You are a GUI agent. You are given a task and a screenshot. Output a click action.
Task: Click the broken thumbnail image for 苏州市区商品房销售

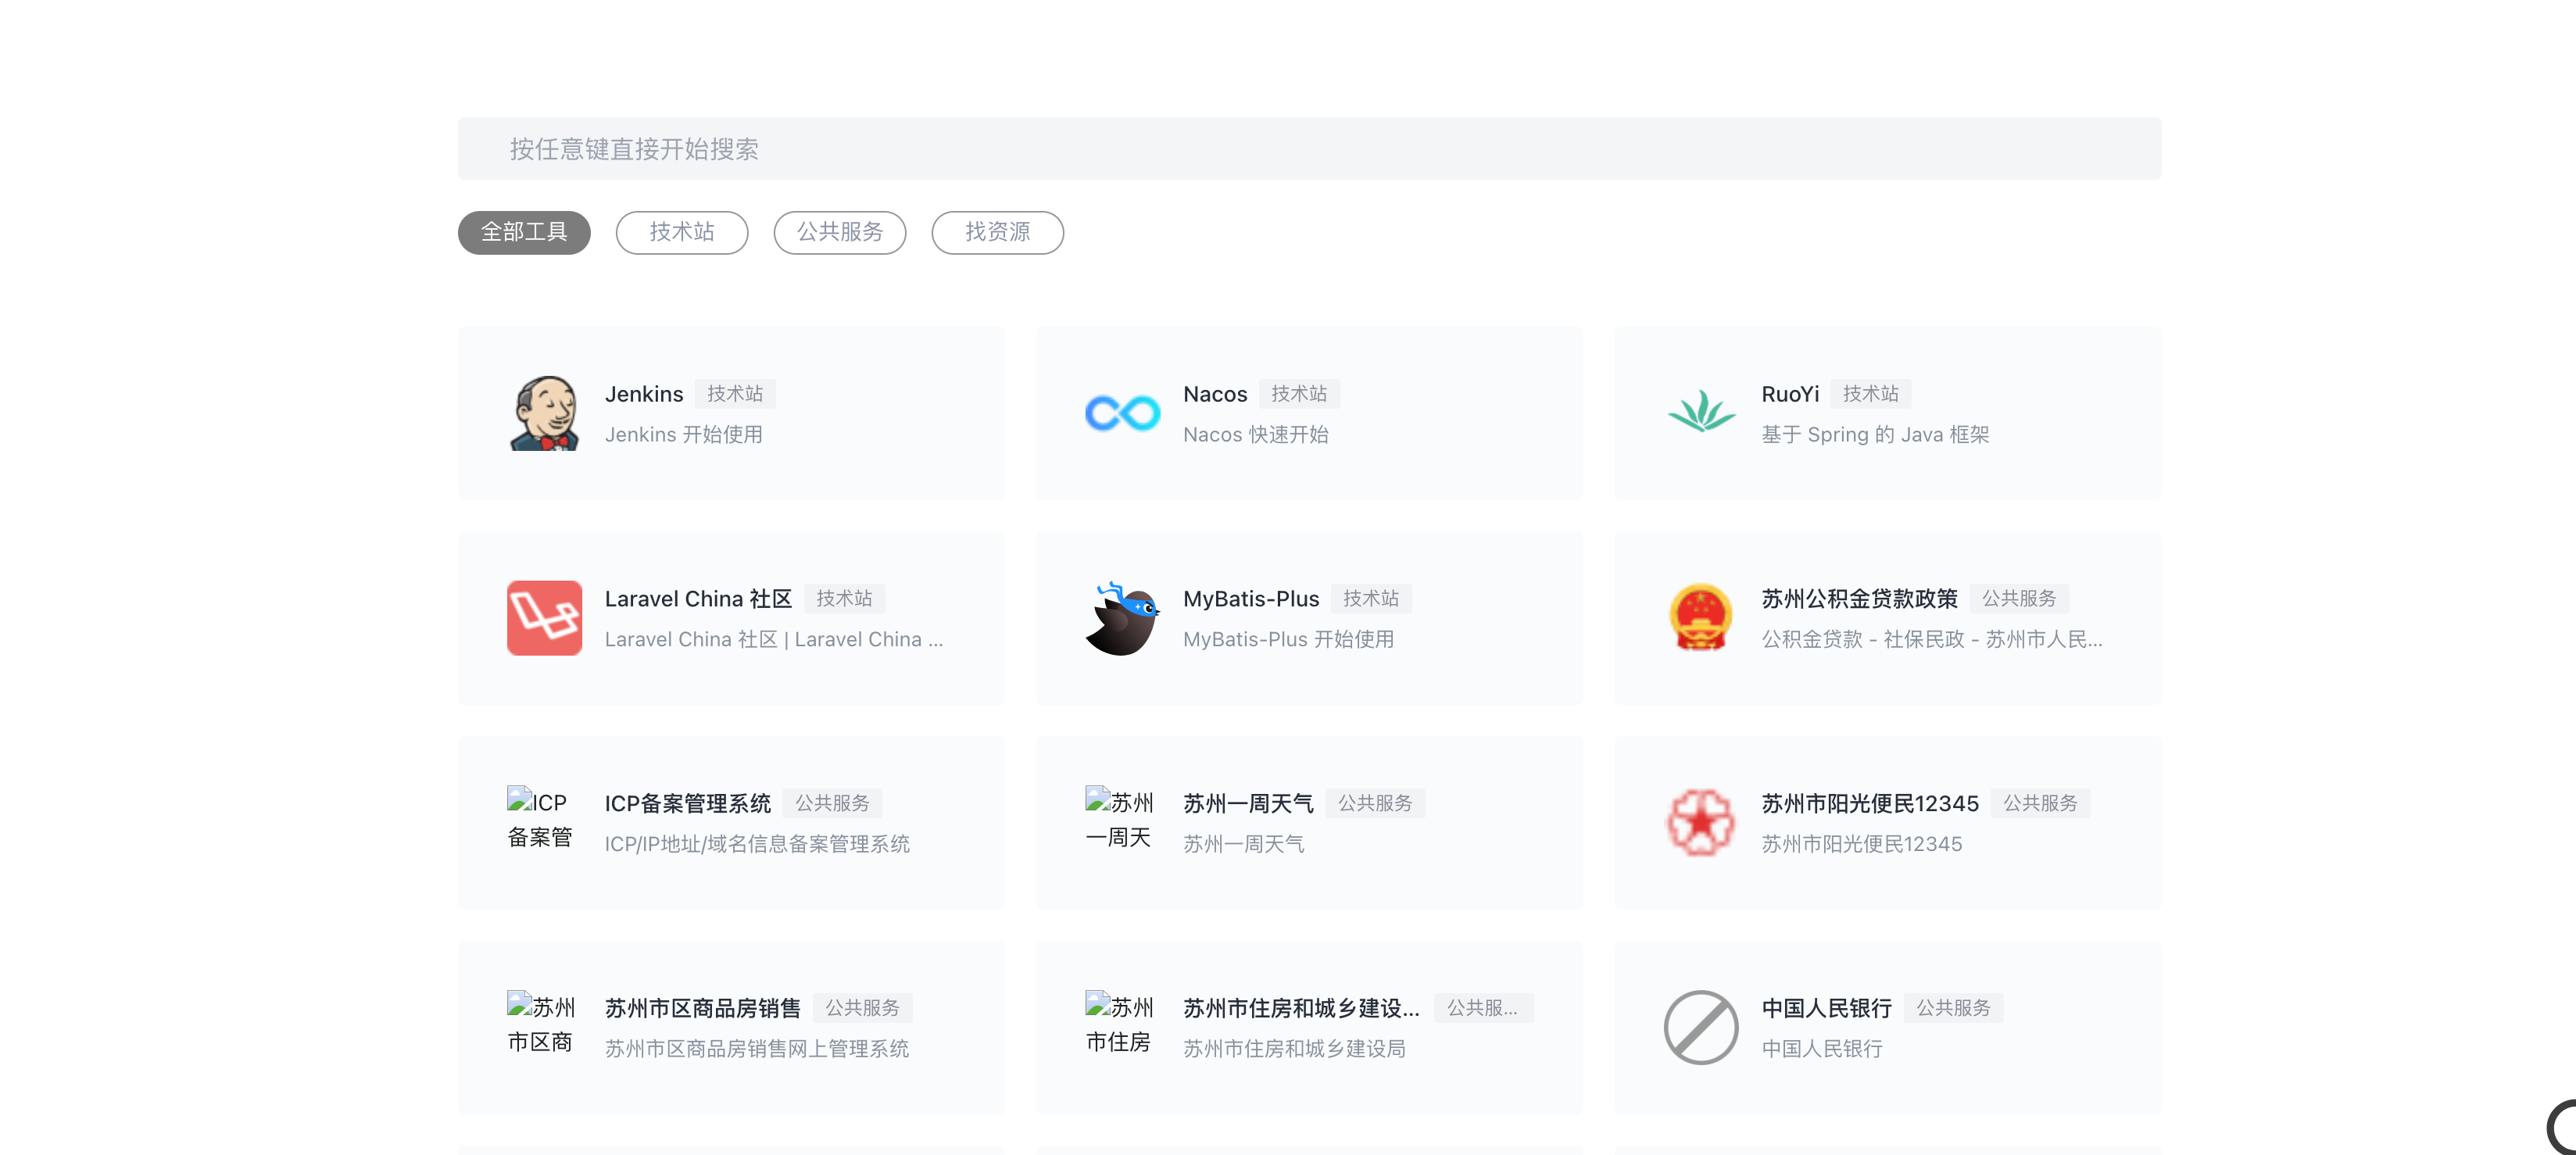pos(541,1023)
